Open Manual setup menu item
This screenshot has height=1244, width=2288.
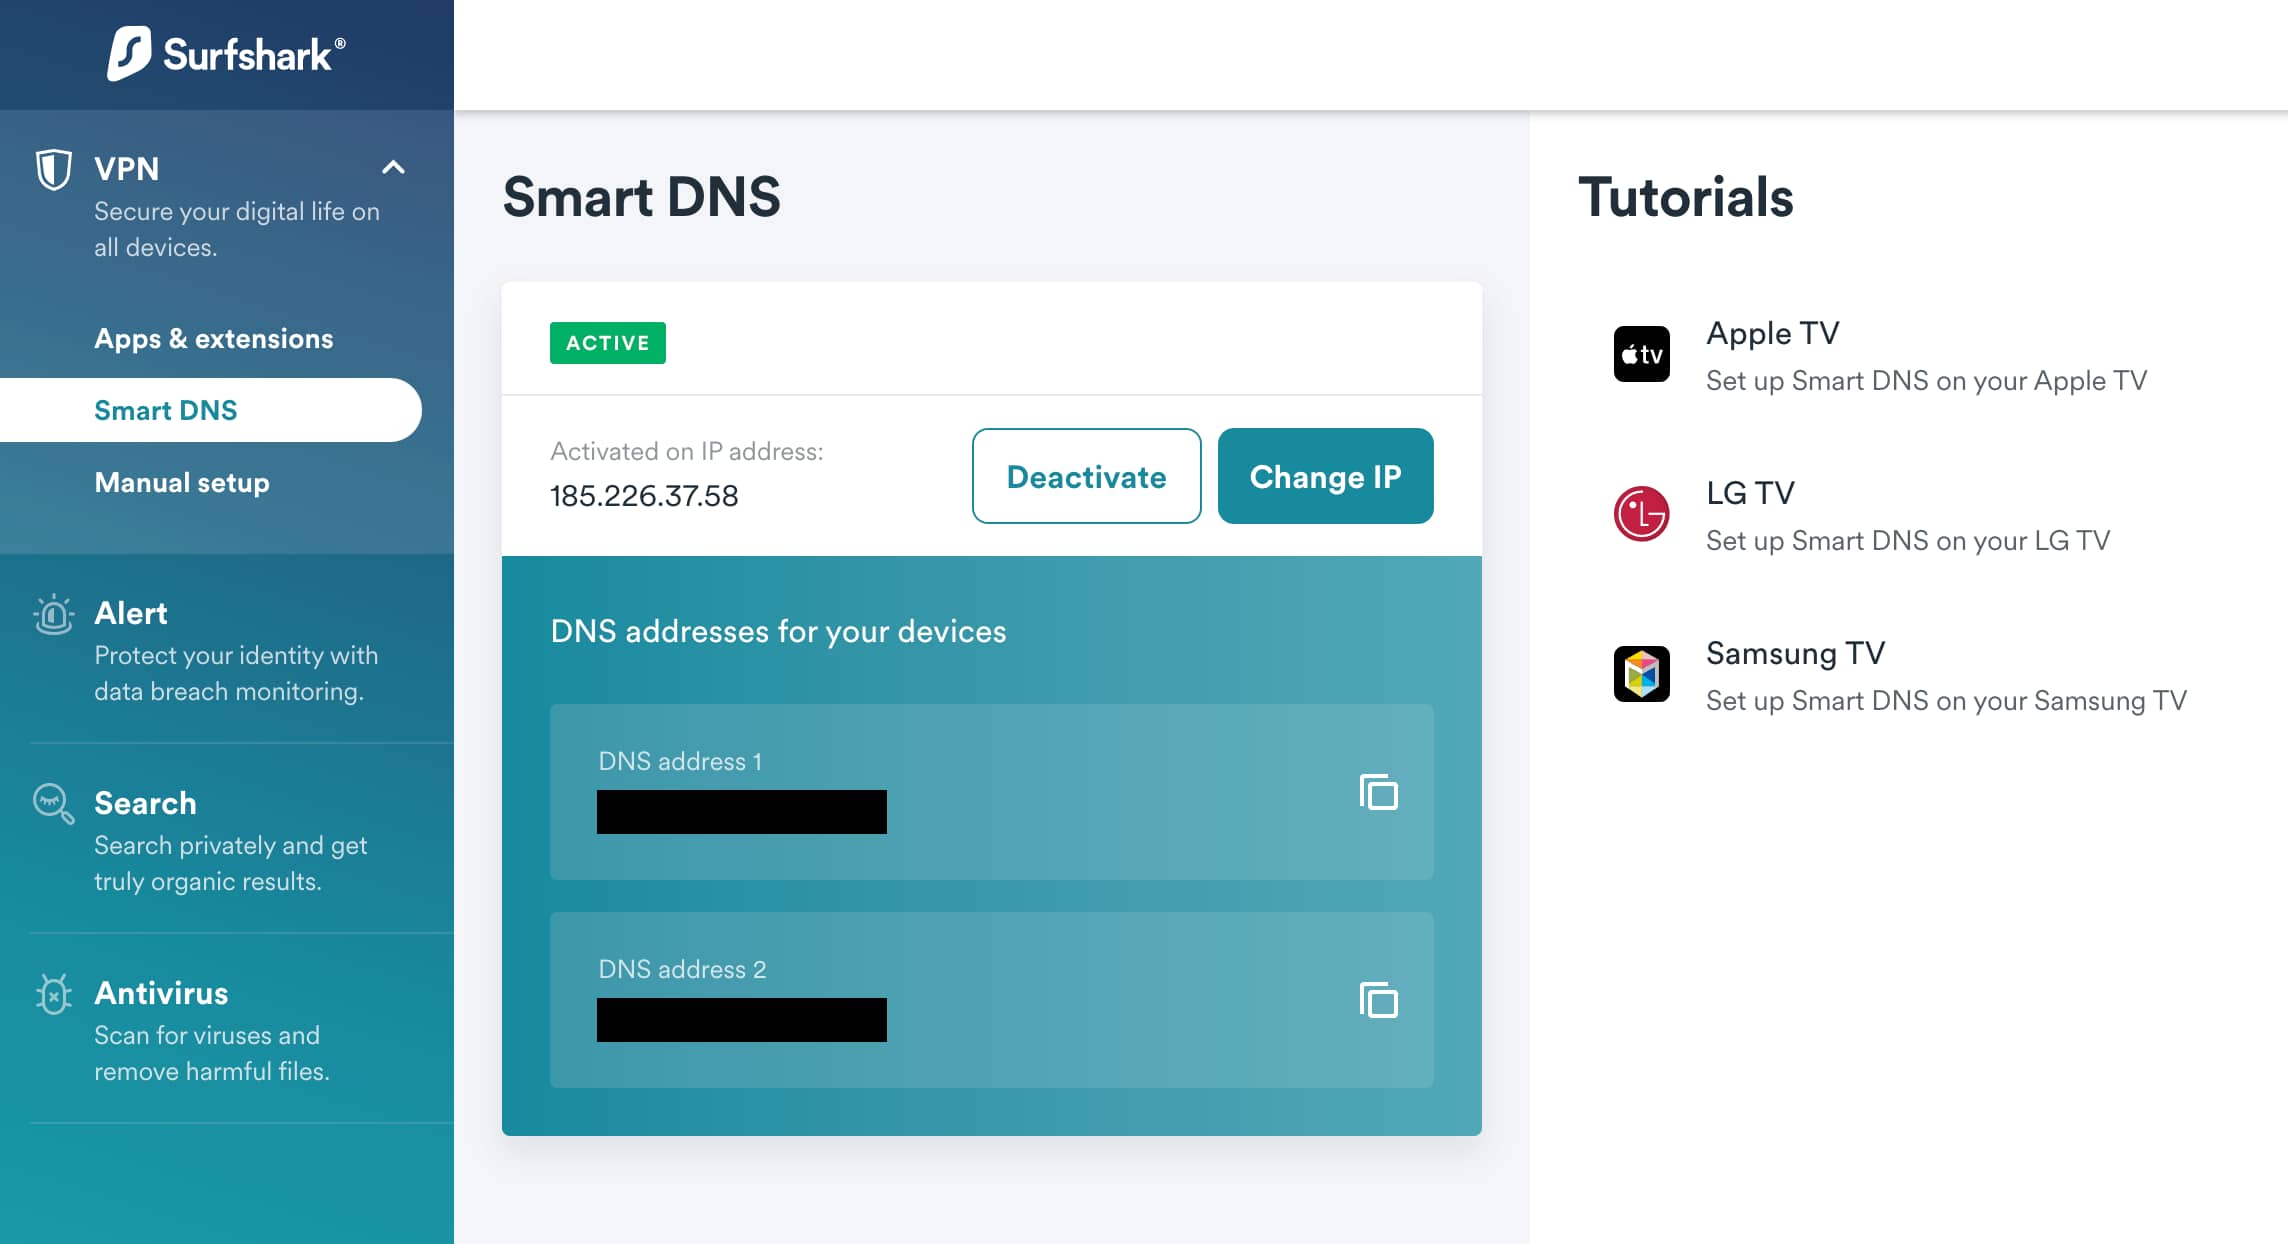click(182, 482)
